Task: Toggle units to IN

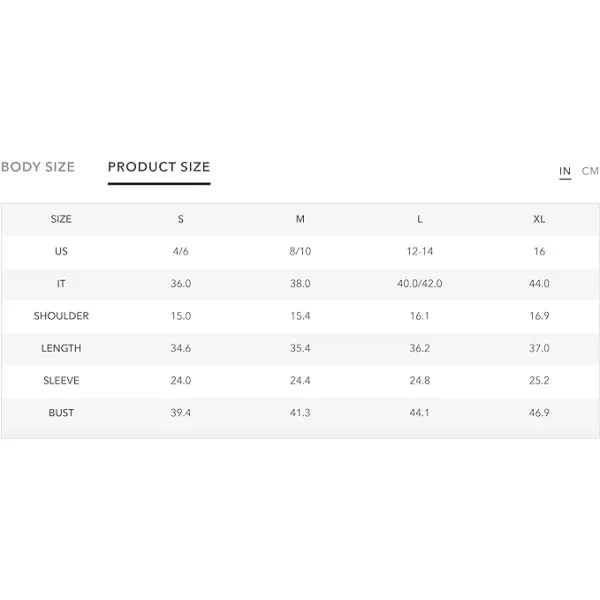Action: click(x=565, y=171)
